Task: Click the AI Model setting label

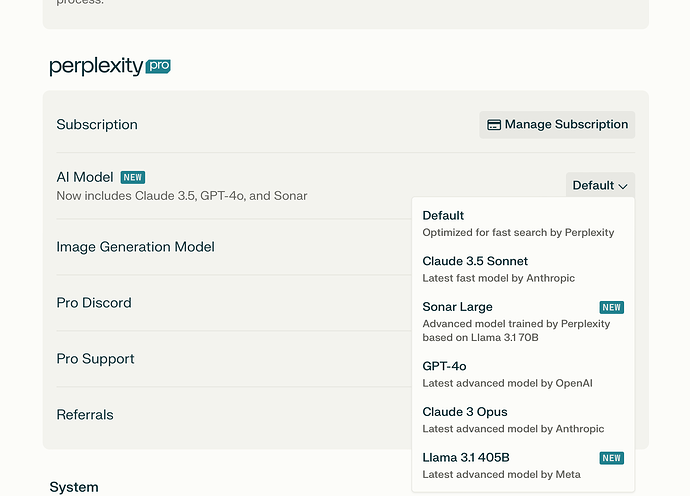Action: (85, 177)
